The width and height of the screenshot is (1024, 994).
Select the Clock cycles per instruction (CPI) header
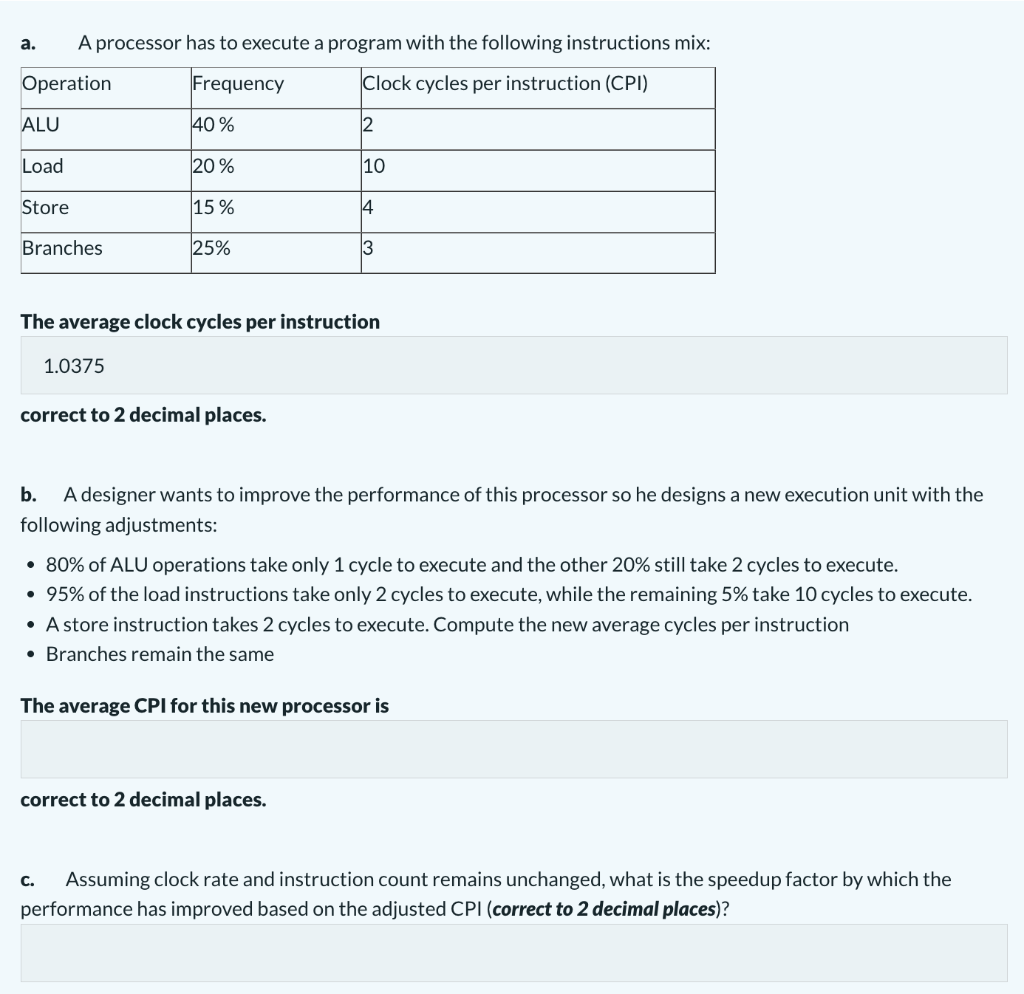point(538,88)
